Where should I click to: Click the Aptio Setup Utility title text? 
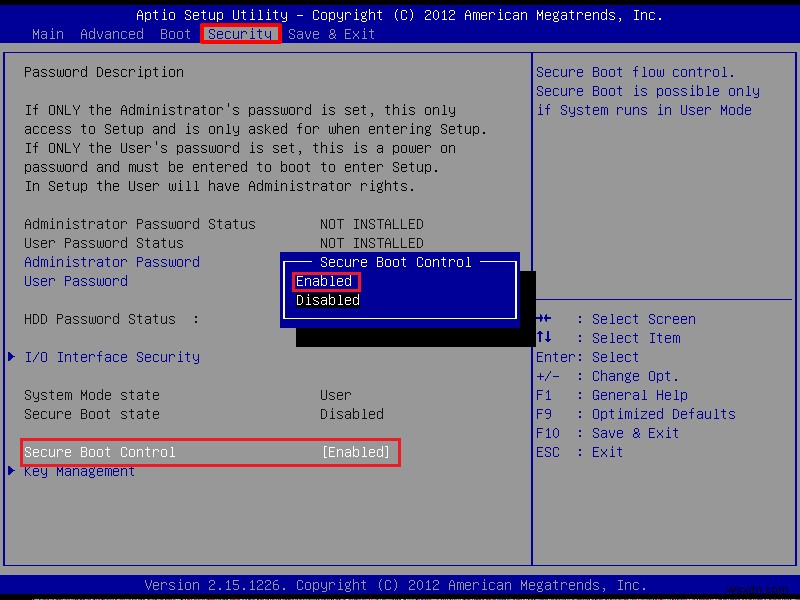coord(399,15)
